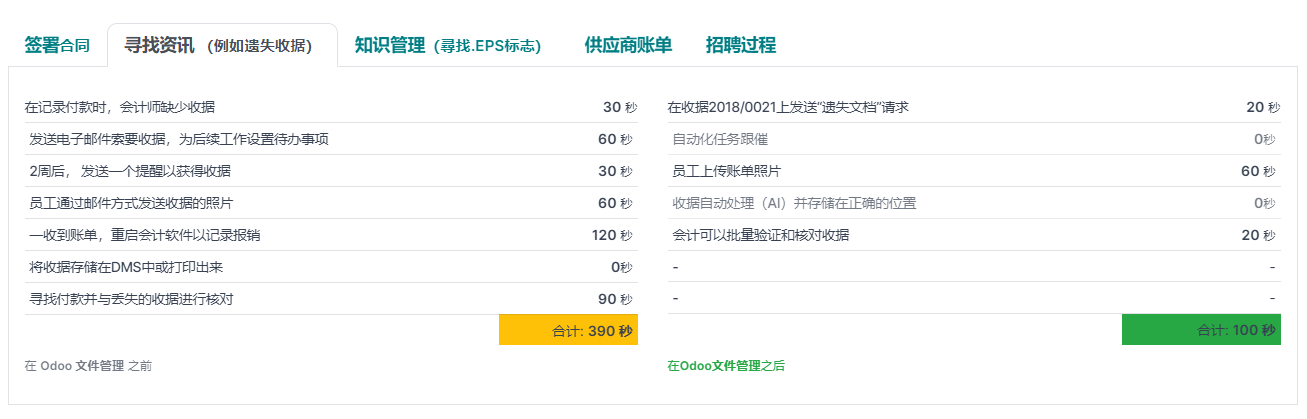Click the greyed row 自动化任务跟催
The height and width of the screenshot is (419, 1307).
pyautogui.click(x=974, y=139)
